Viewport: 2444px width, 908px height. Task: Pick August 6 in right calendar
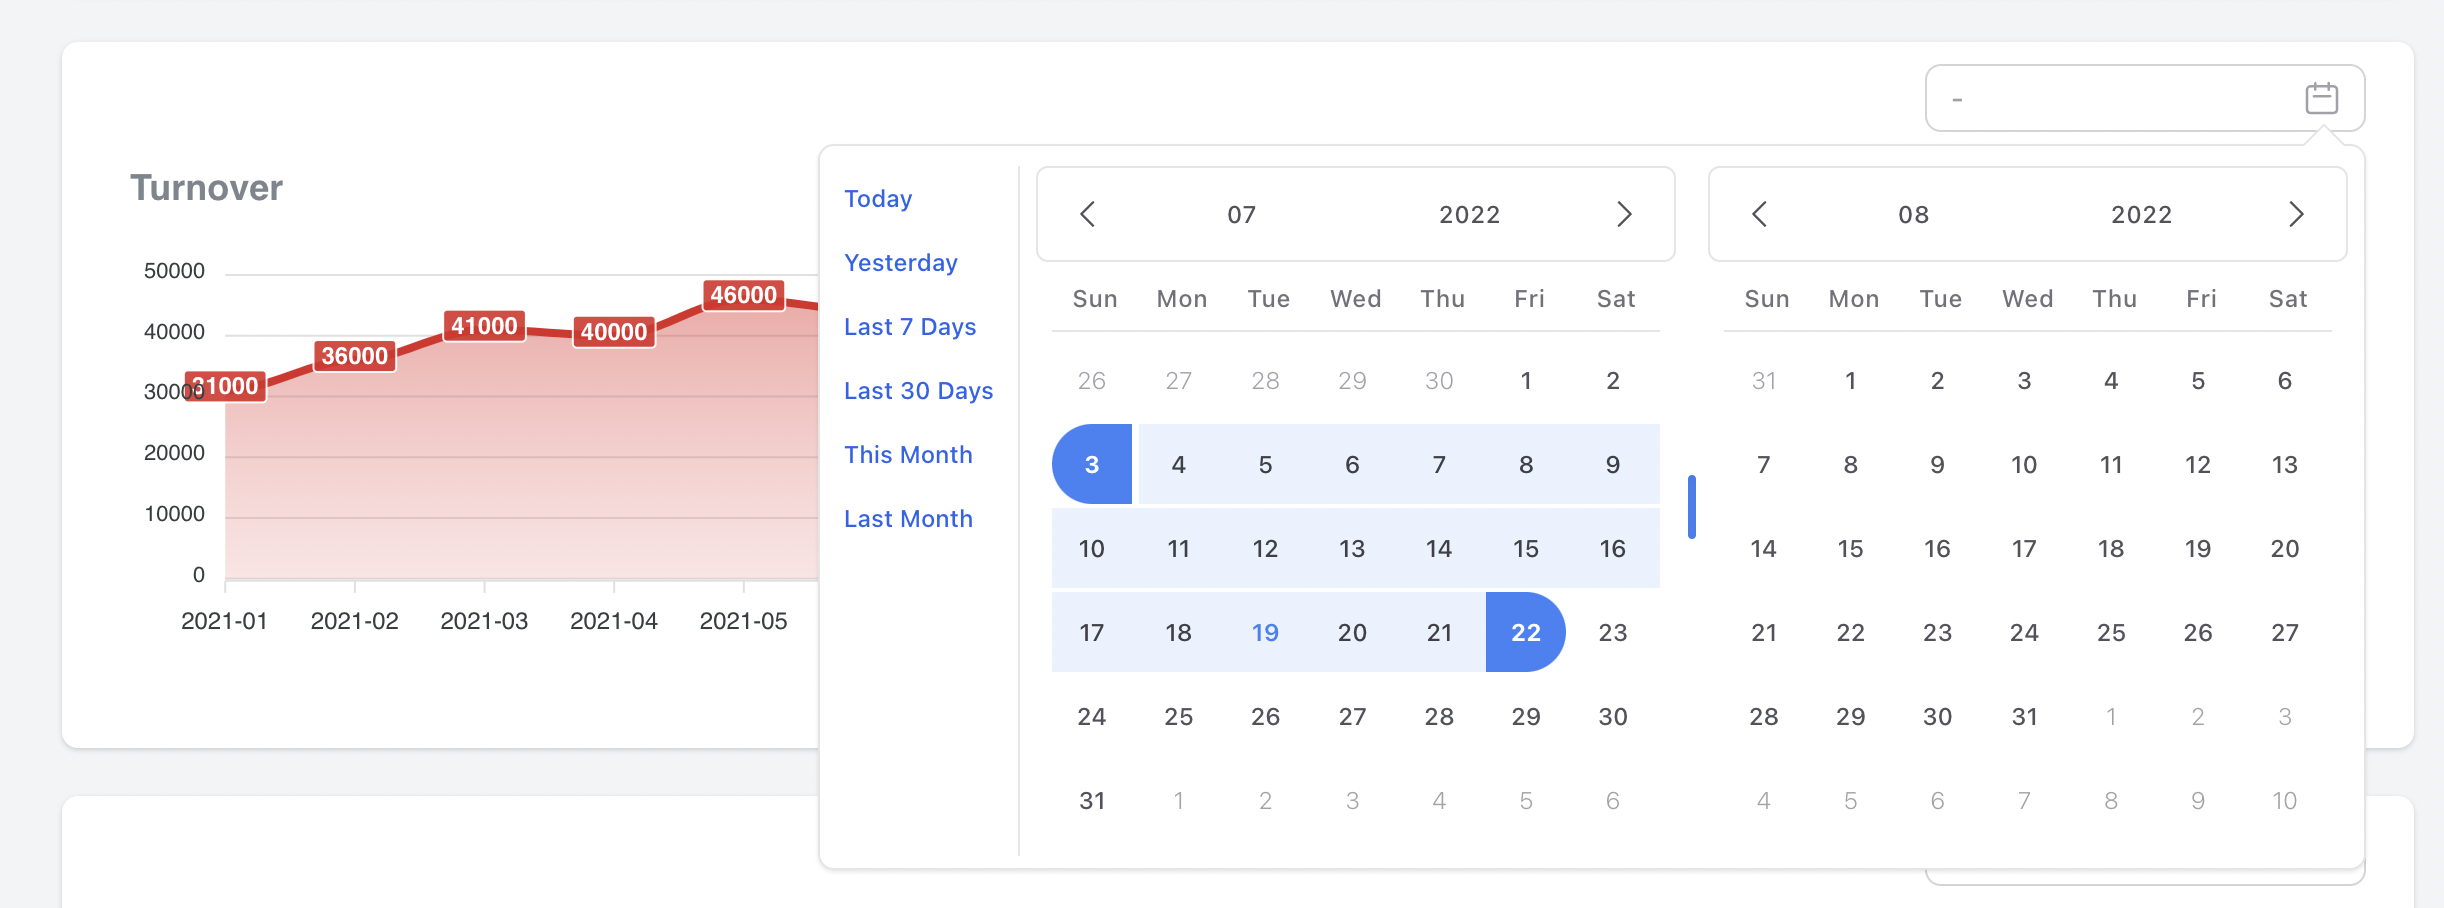pyautogui.click(x=2285, y=380)
